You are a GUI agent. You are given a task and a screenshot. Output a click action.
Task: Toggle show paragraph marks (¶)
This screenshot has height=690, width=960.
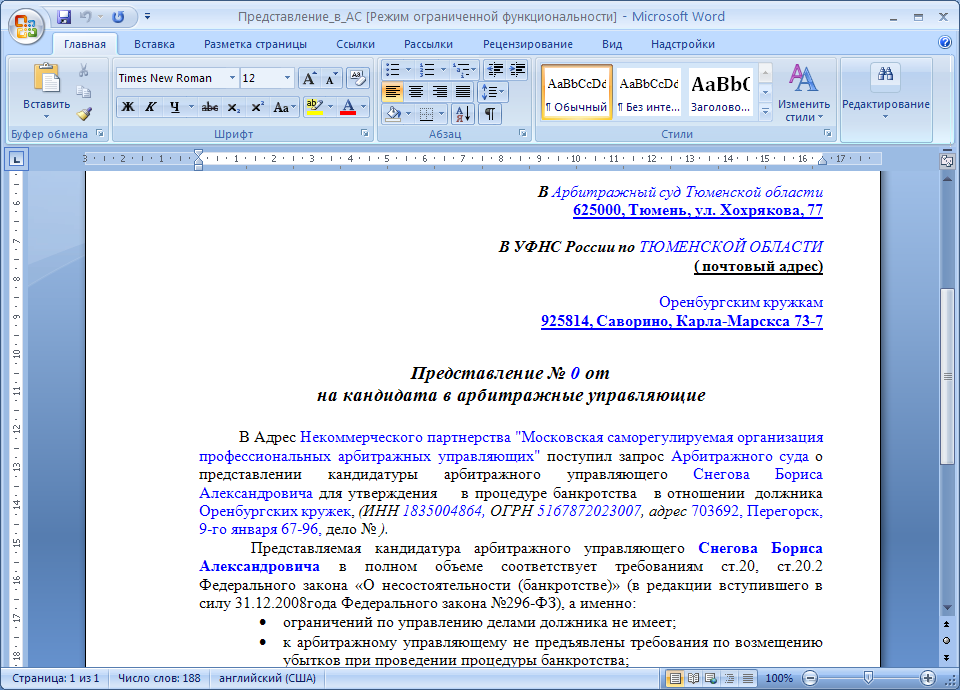(490, 113)
